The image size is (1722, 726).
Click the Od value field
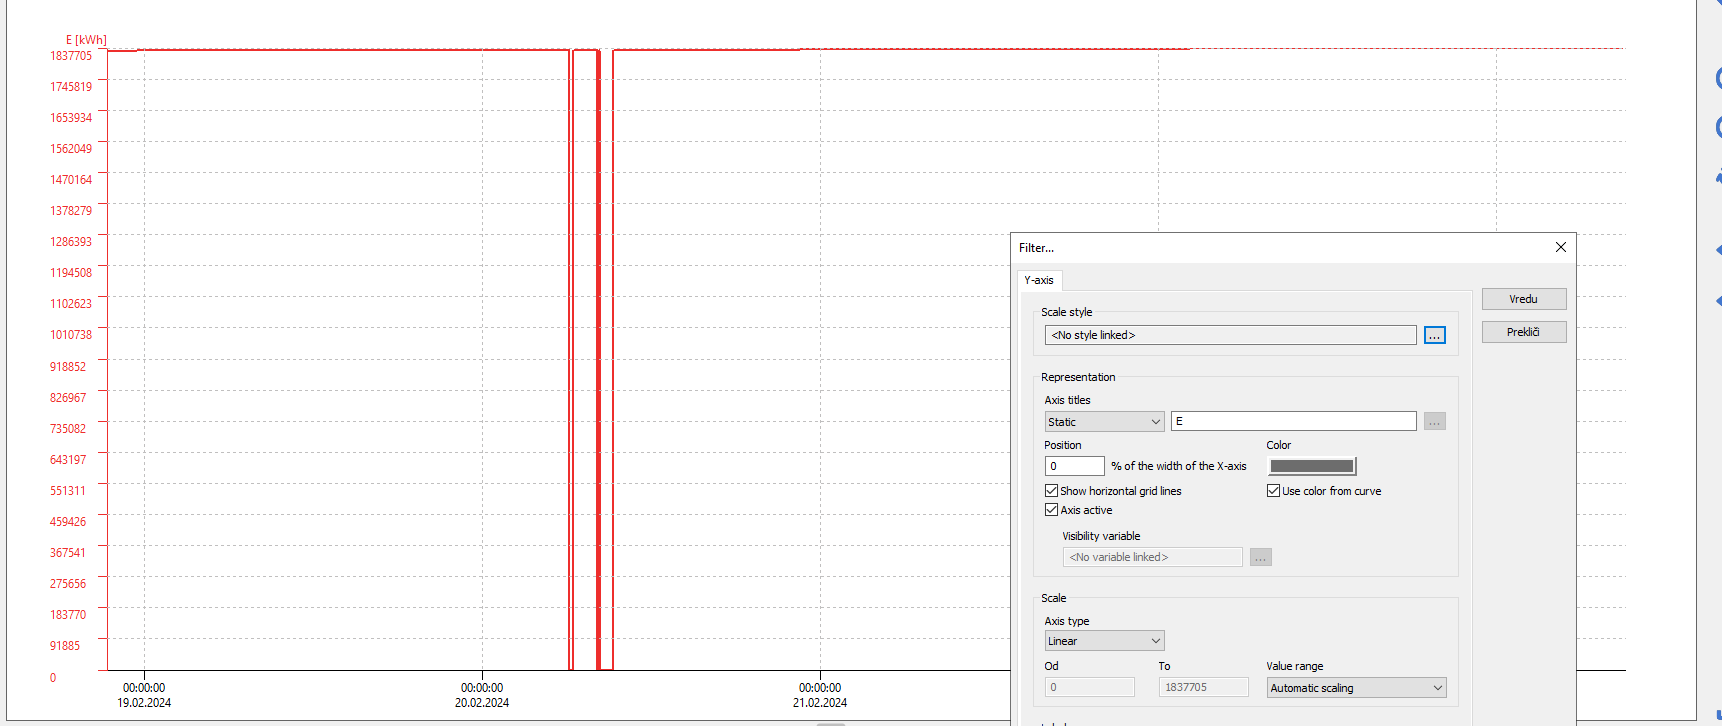point(1089,687)
